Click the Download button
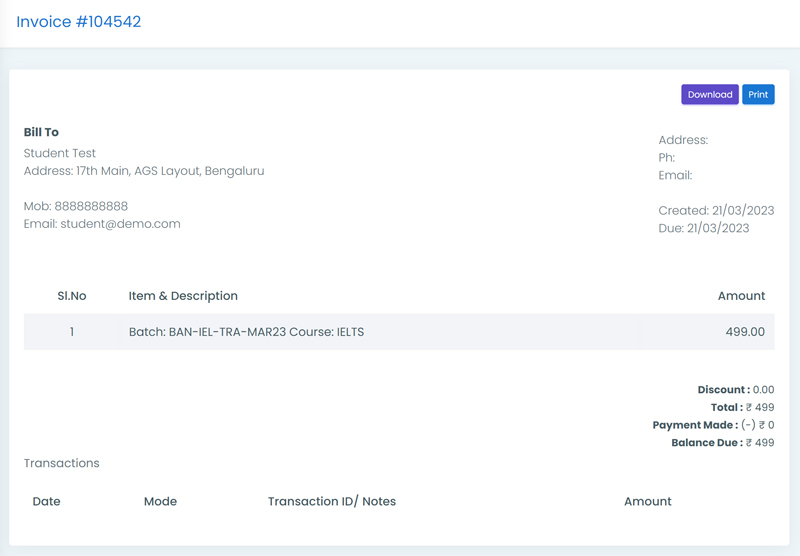Screen dimensions: 800x556 [710, 94]
